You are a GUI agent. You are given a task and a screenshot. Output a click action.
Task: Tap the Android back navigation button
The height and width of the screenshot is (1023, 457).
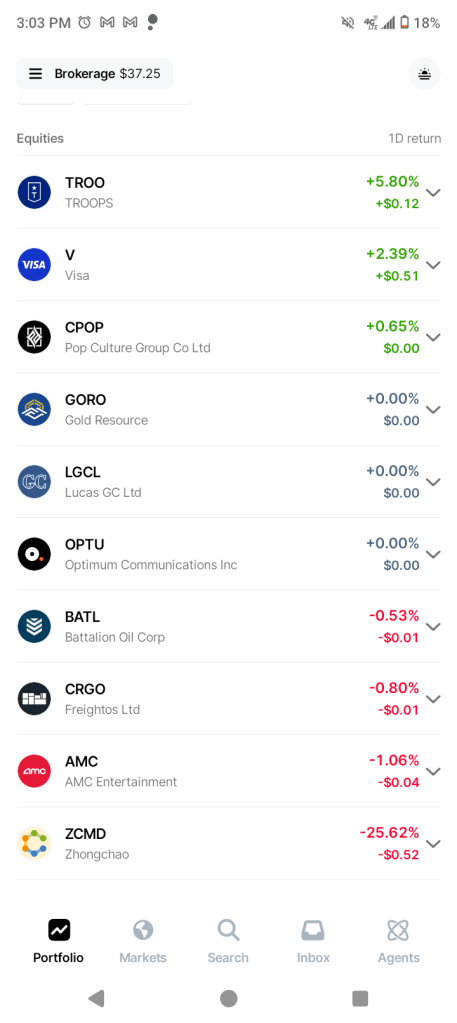click(96, 998)
